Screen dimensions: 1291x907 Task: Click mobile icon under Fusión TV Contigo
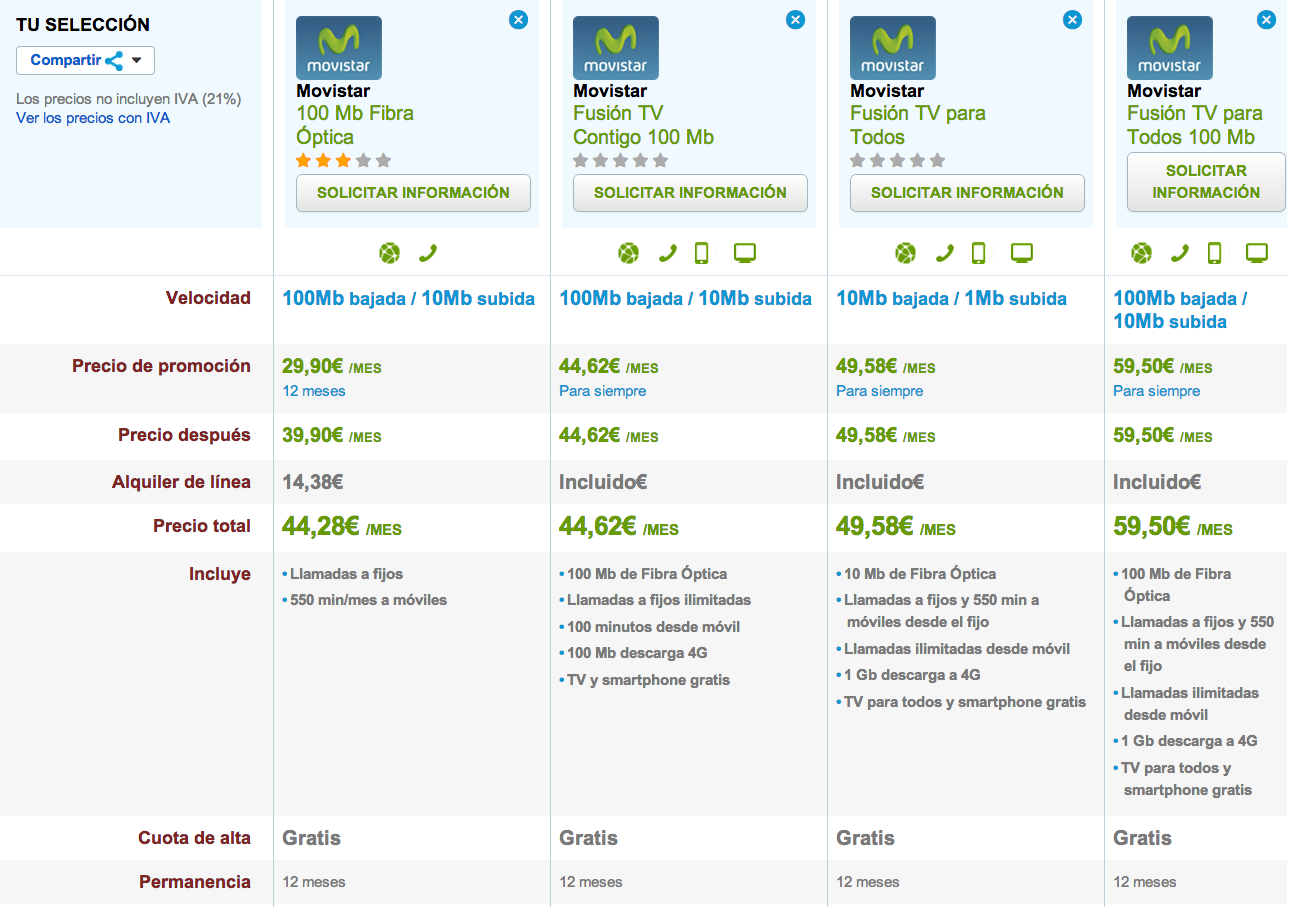pyautogui.click(x=701, y=253)
